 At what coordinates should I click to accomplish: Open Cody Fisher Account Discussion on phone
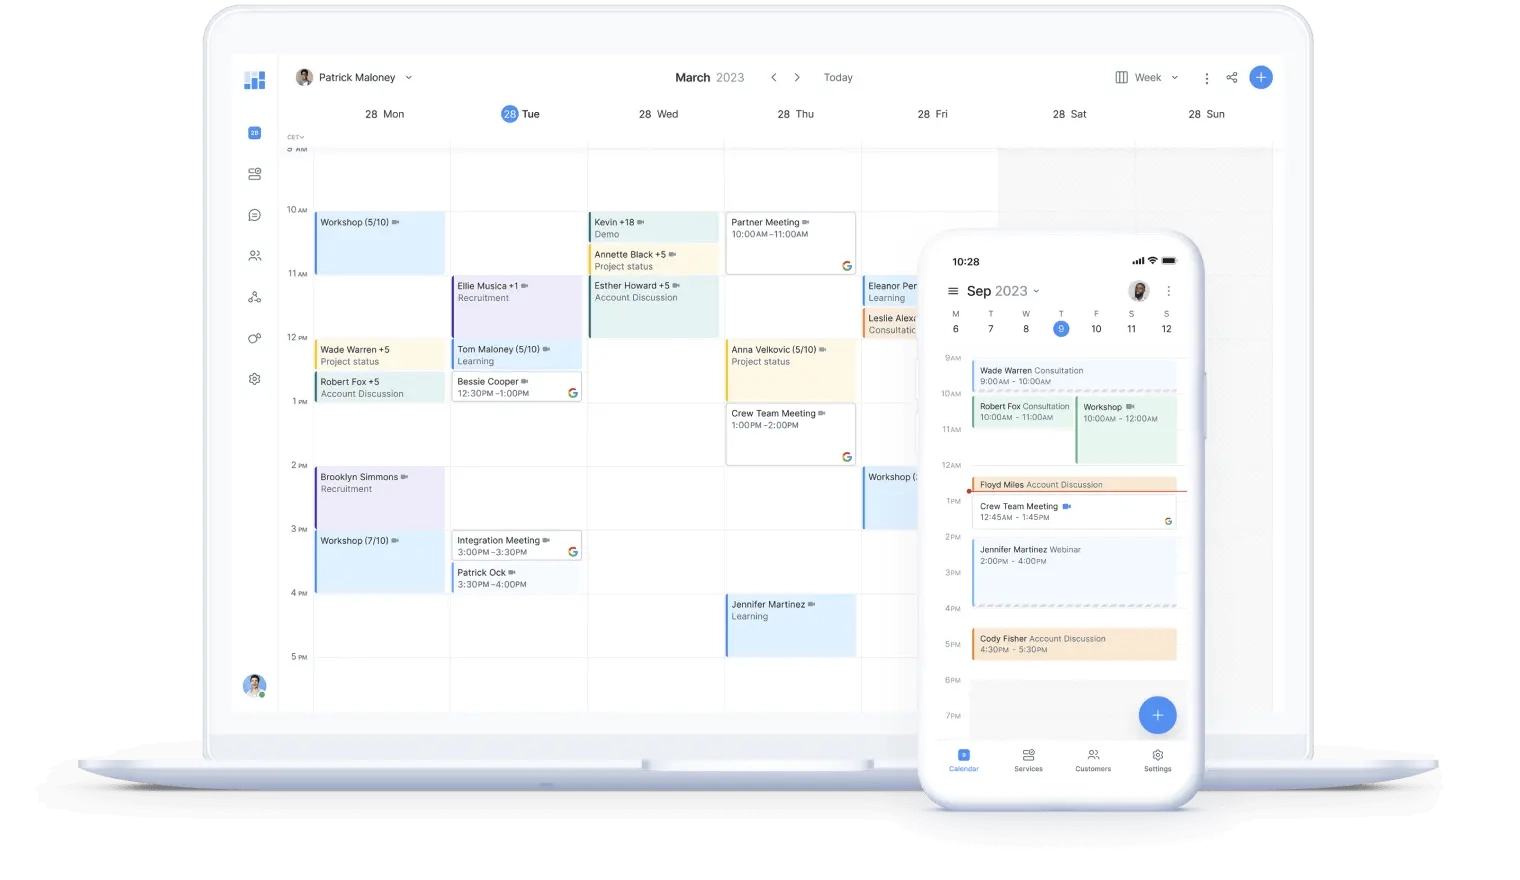(1074, 644)
